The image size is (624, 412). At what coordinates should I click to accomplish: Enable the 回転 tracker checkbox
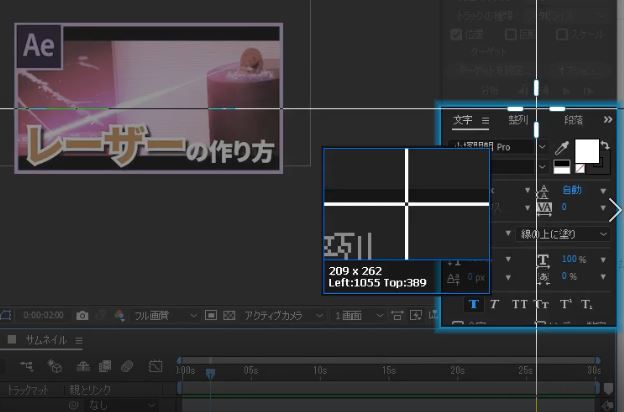click(x=511, y=34)
